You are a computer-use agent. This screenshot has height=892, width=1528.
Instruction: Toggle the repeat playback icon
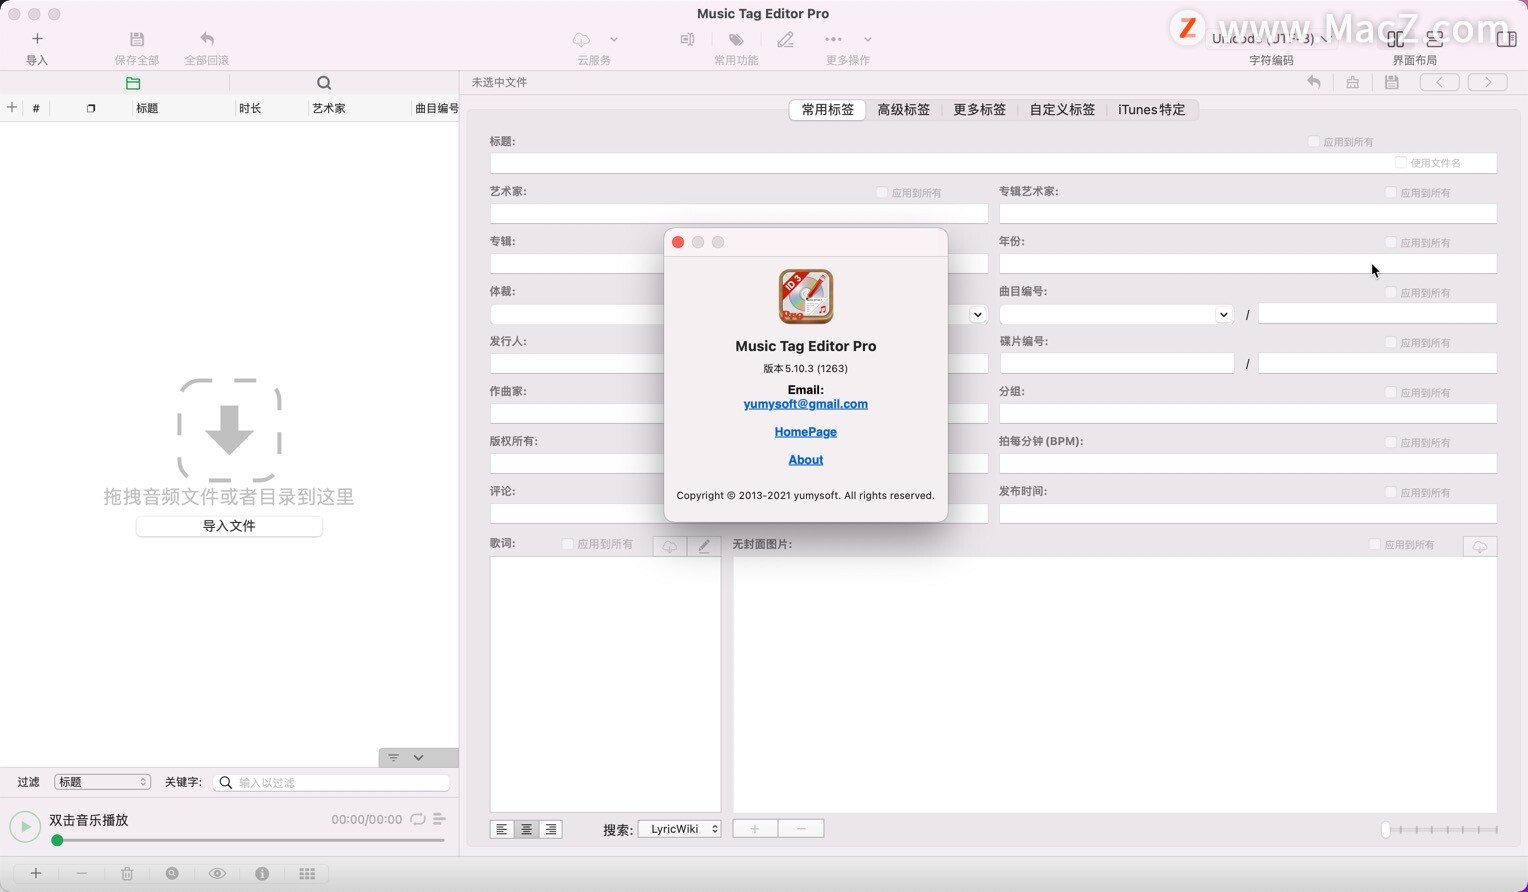click(x=418, y=819)
